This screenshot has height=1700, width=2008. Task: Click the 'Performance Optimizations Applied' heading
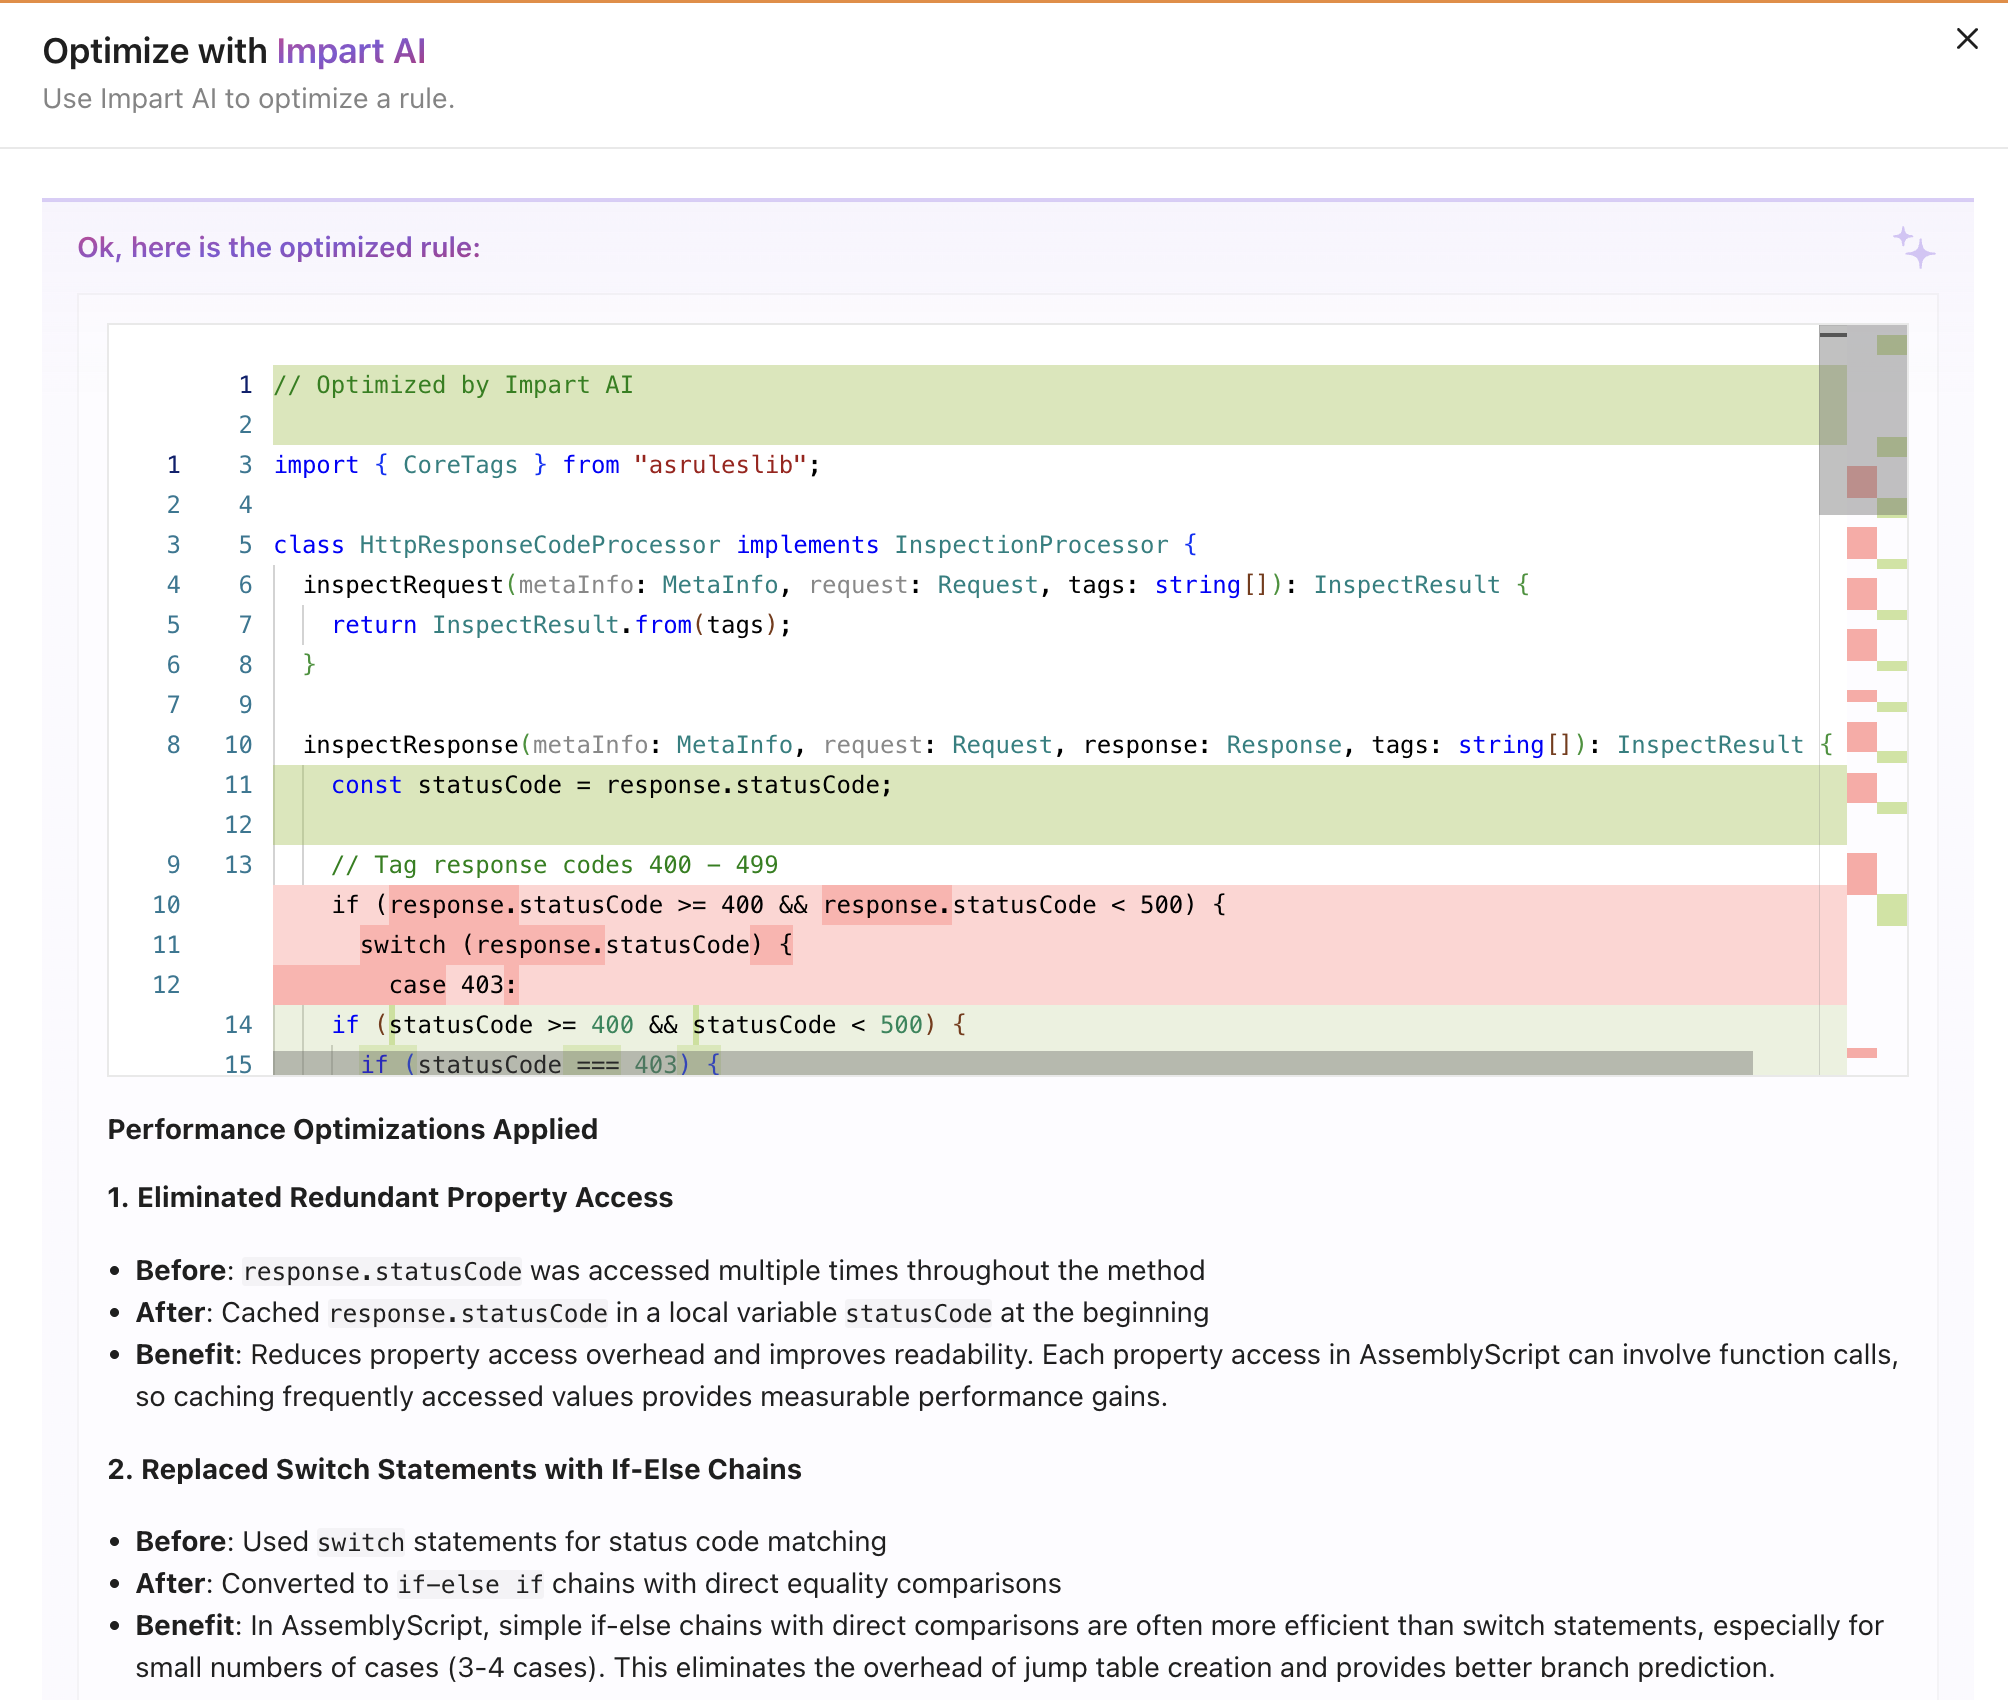[x=352, y=1129]
